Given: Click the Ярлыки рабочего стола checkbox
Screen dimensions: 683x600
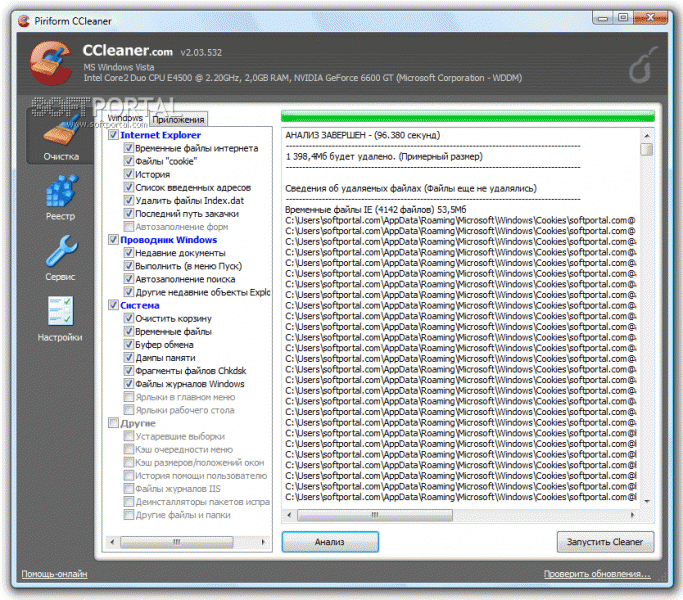Looking at the screenshot, I should pyautogui.click(x=128, y=410).
